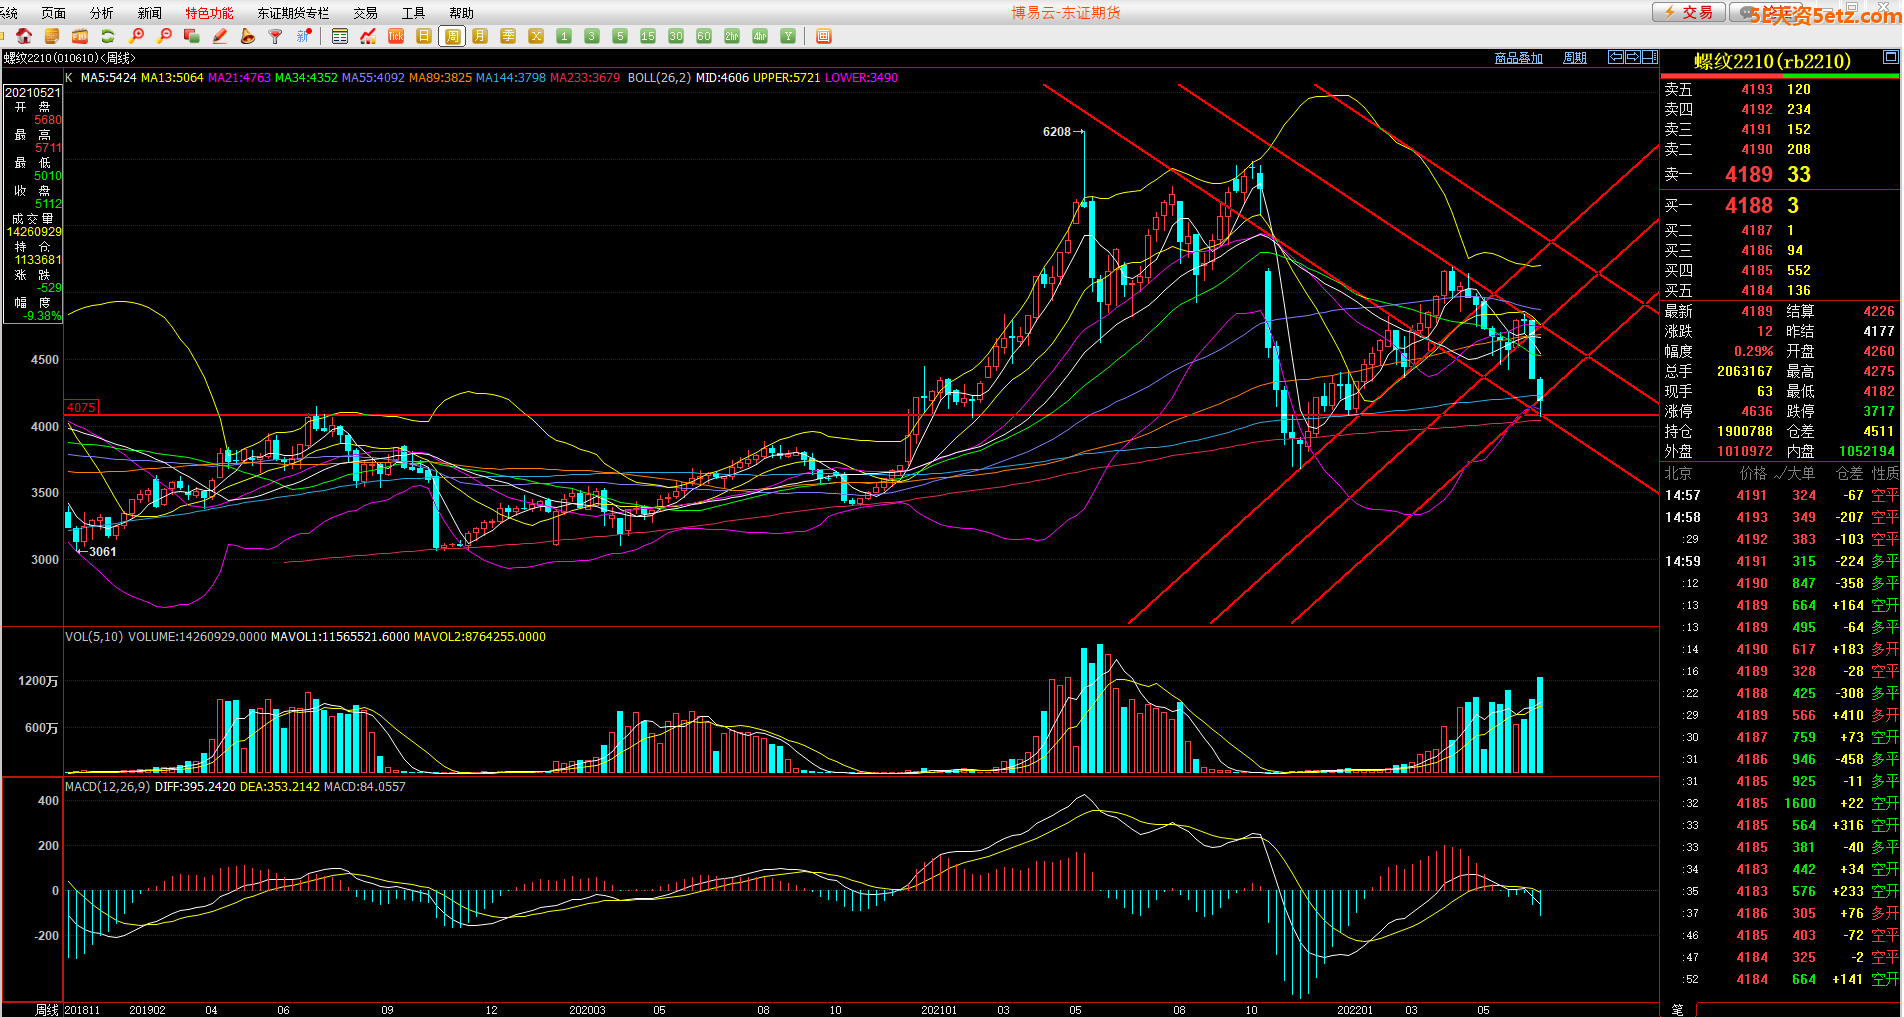
Task: Click the 14:59 trade row in tick list
Action: [x=1781, y=561]
